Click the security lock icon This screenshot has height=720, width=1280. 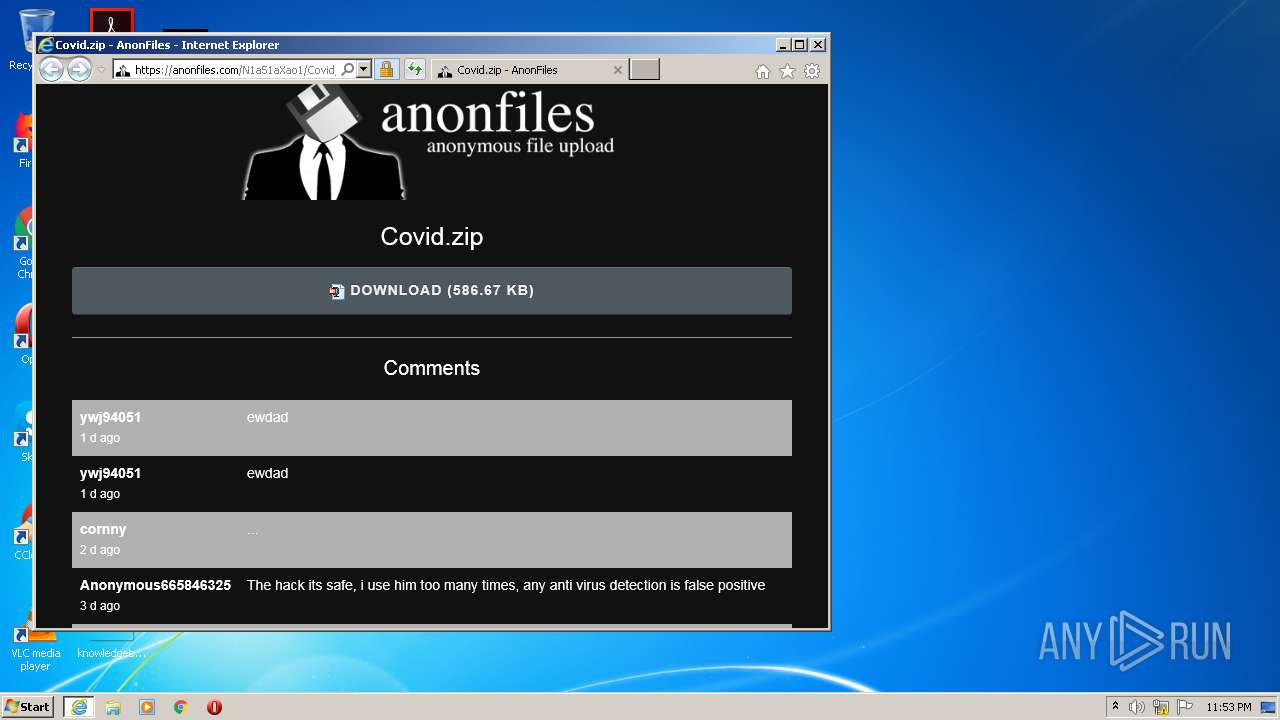pyautogui.click(x=386, y=70)
